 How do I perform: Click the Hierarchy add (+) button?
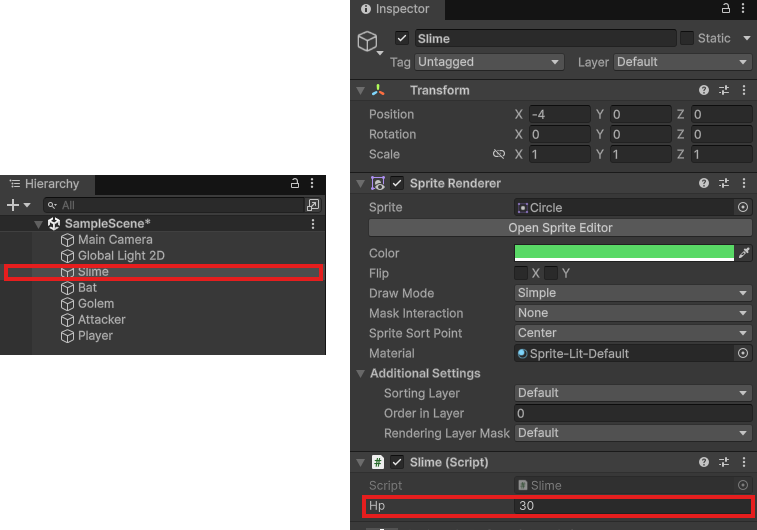click(x=13, y=205)
